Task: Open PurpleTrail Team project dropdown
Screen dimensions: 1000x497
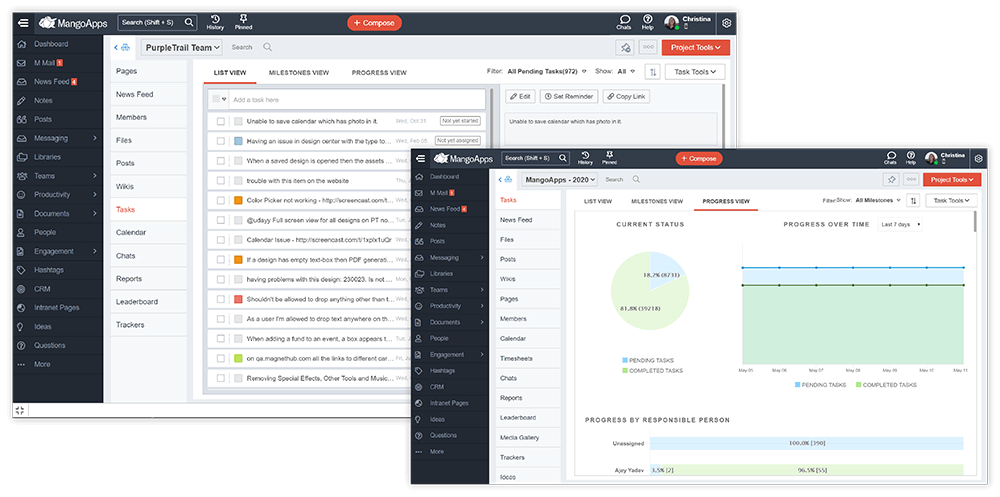Action: (182, 47)
